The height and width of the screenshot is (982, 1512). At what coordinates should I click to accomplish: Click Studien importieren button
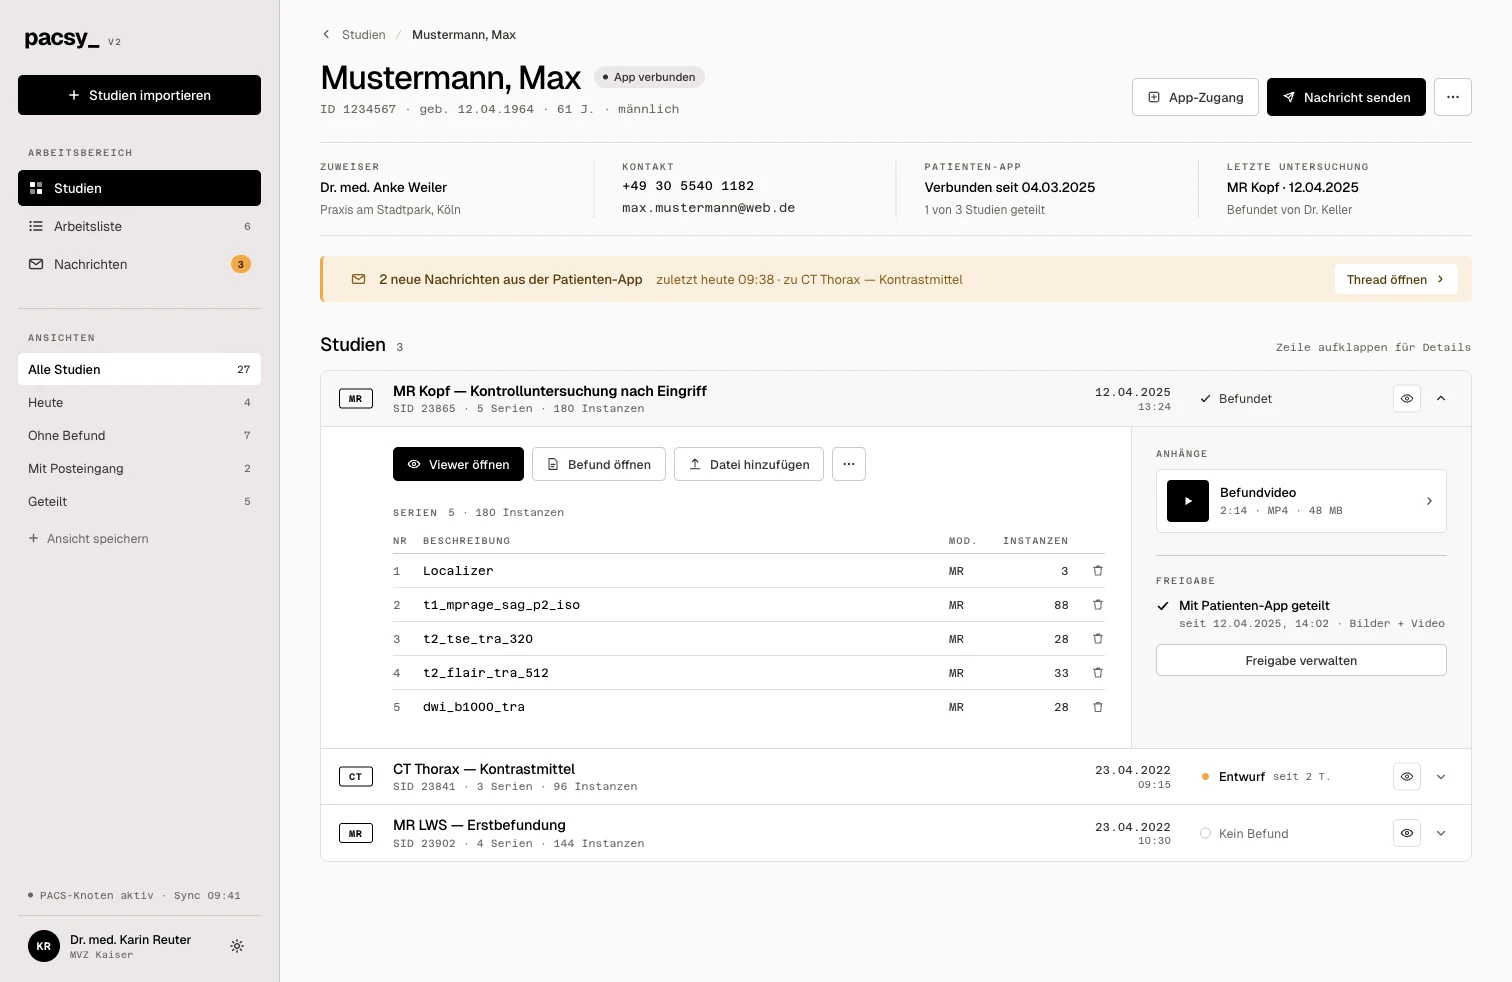(x=139, y=95)
